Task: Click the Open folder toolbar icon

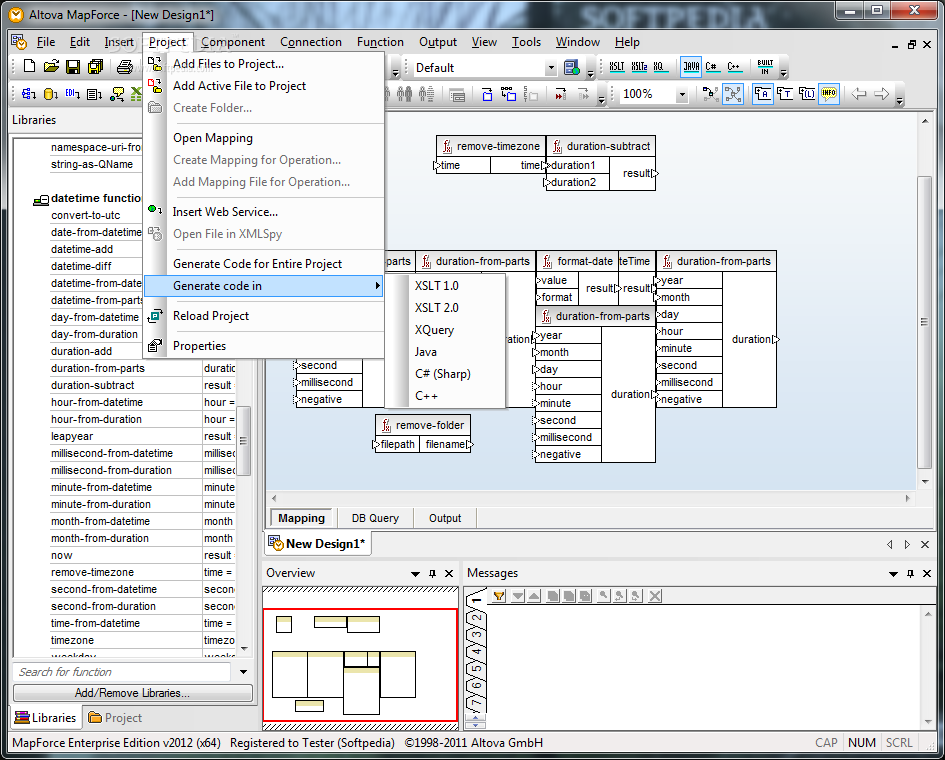Action: point(51,66)
